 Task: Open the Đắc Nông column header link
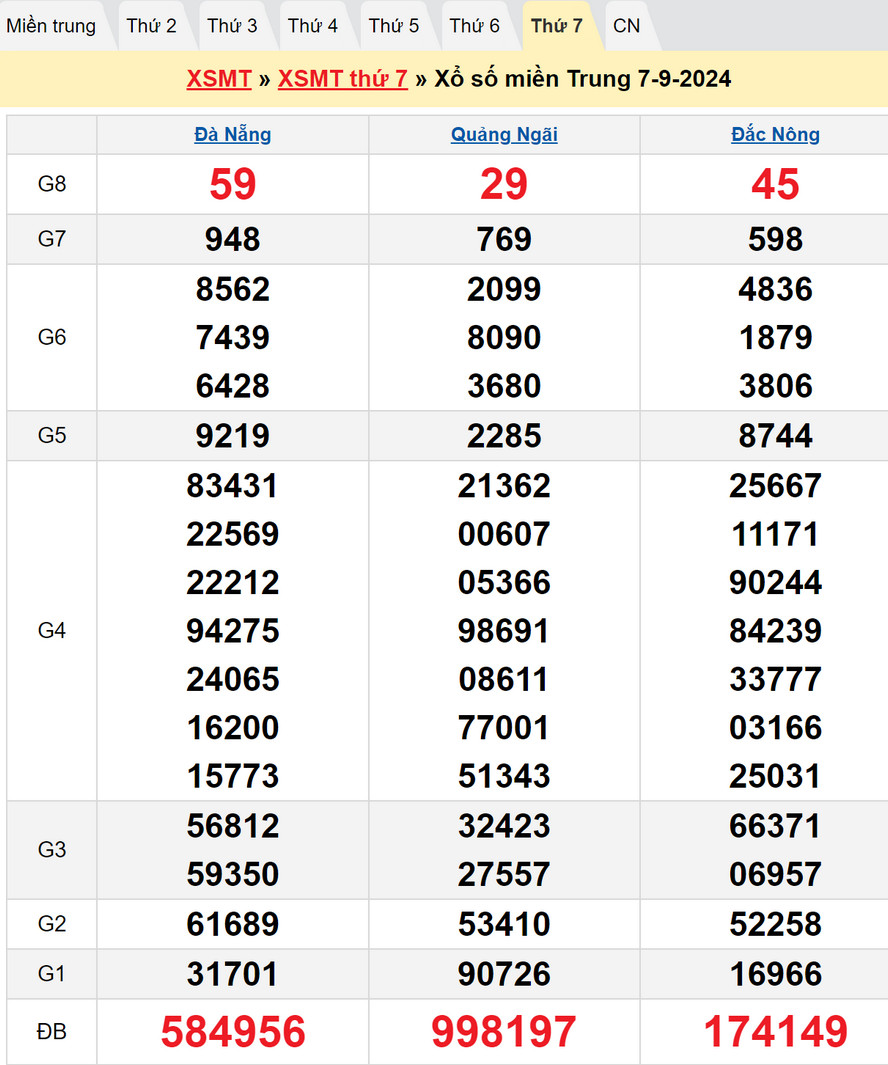pos(775,135)
